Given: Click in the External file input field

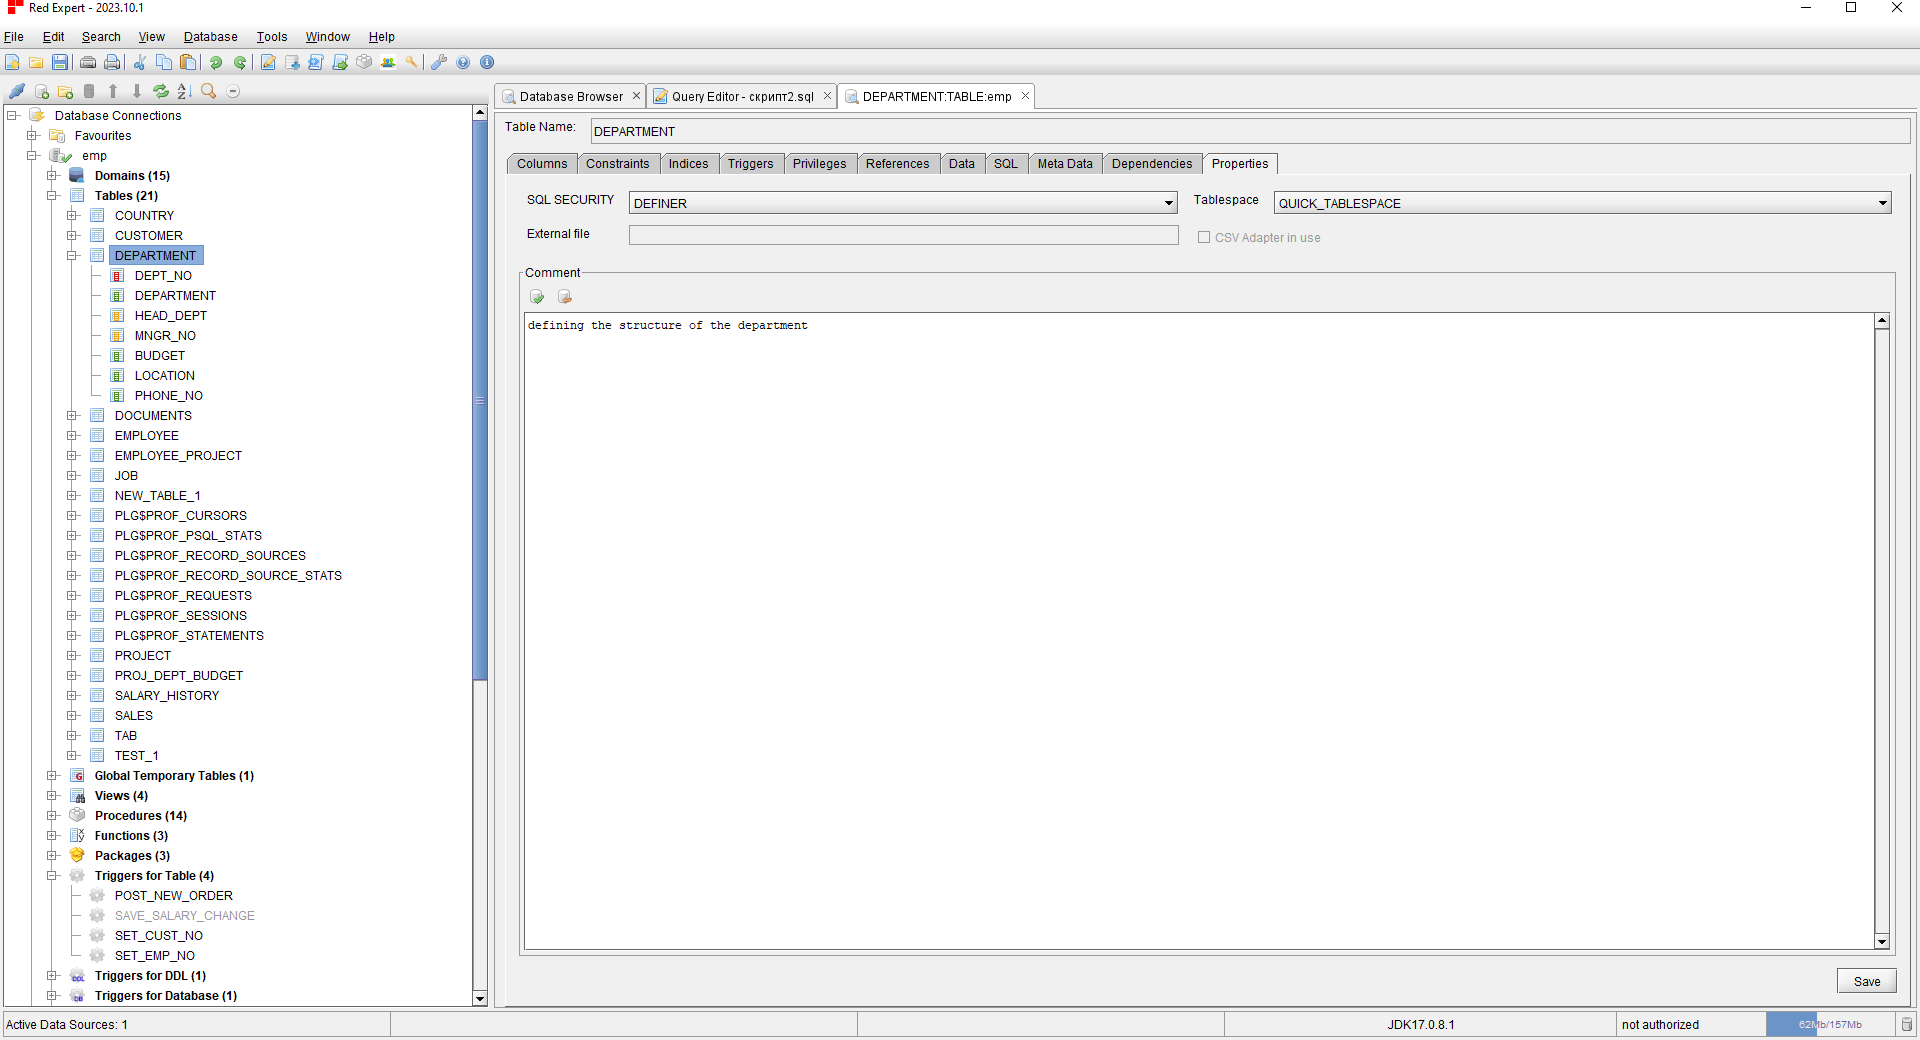Looking at the screenshot, I should (x=900, y=234).
